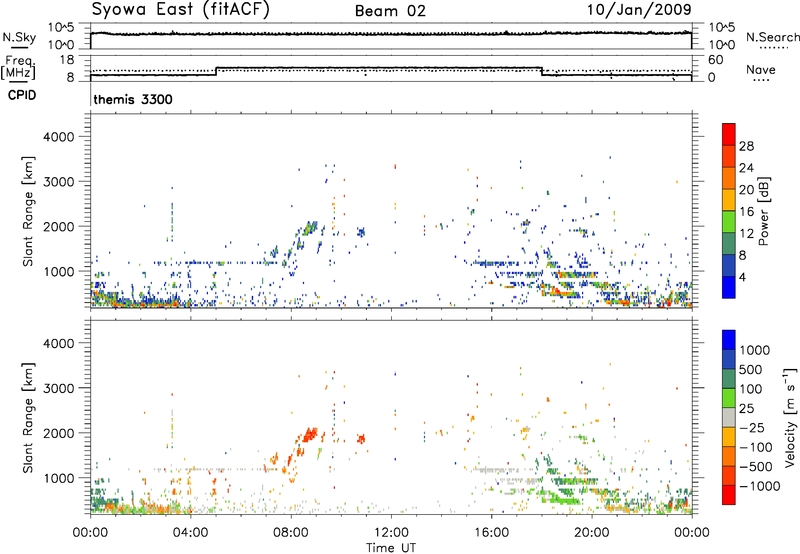
Task: Click the "08:00" time tick label
Action: pyautogui.click(x=291, y=533)
